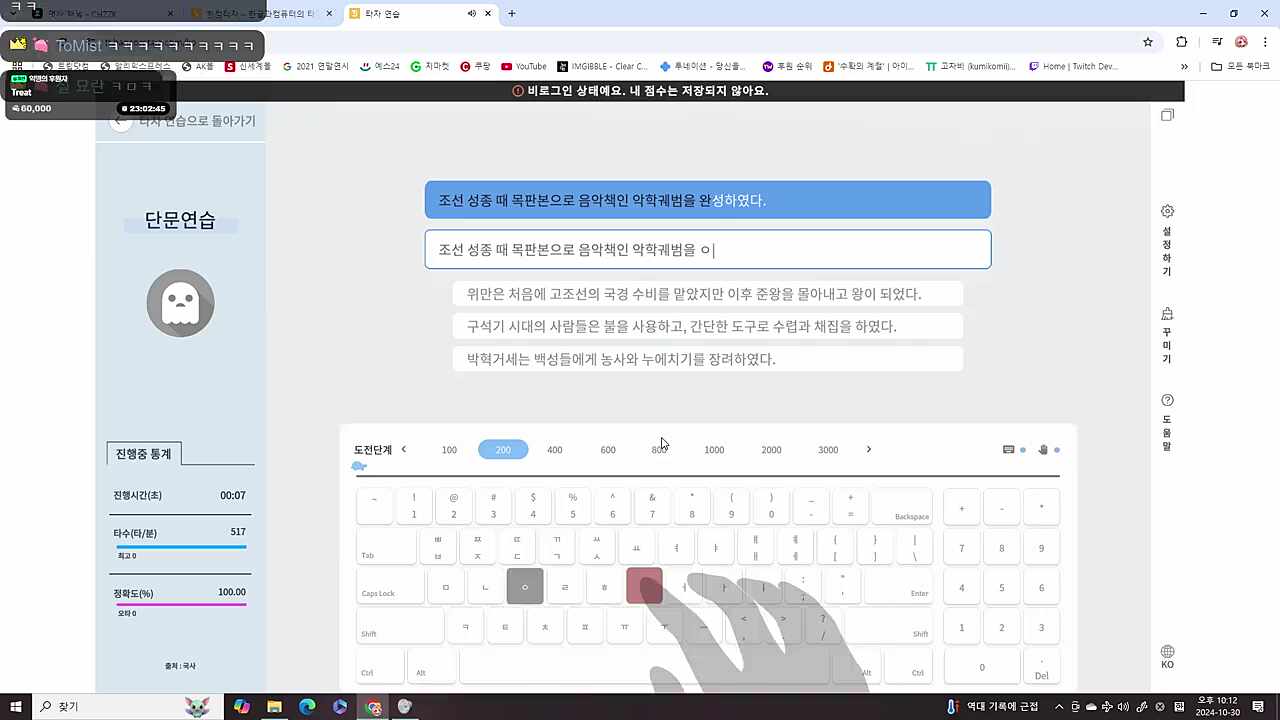The height and width of the screenshot is (720, 1280).
Task: Open Home | Twitch Dev bookmark
Action: pos(1073,66)
